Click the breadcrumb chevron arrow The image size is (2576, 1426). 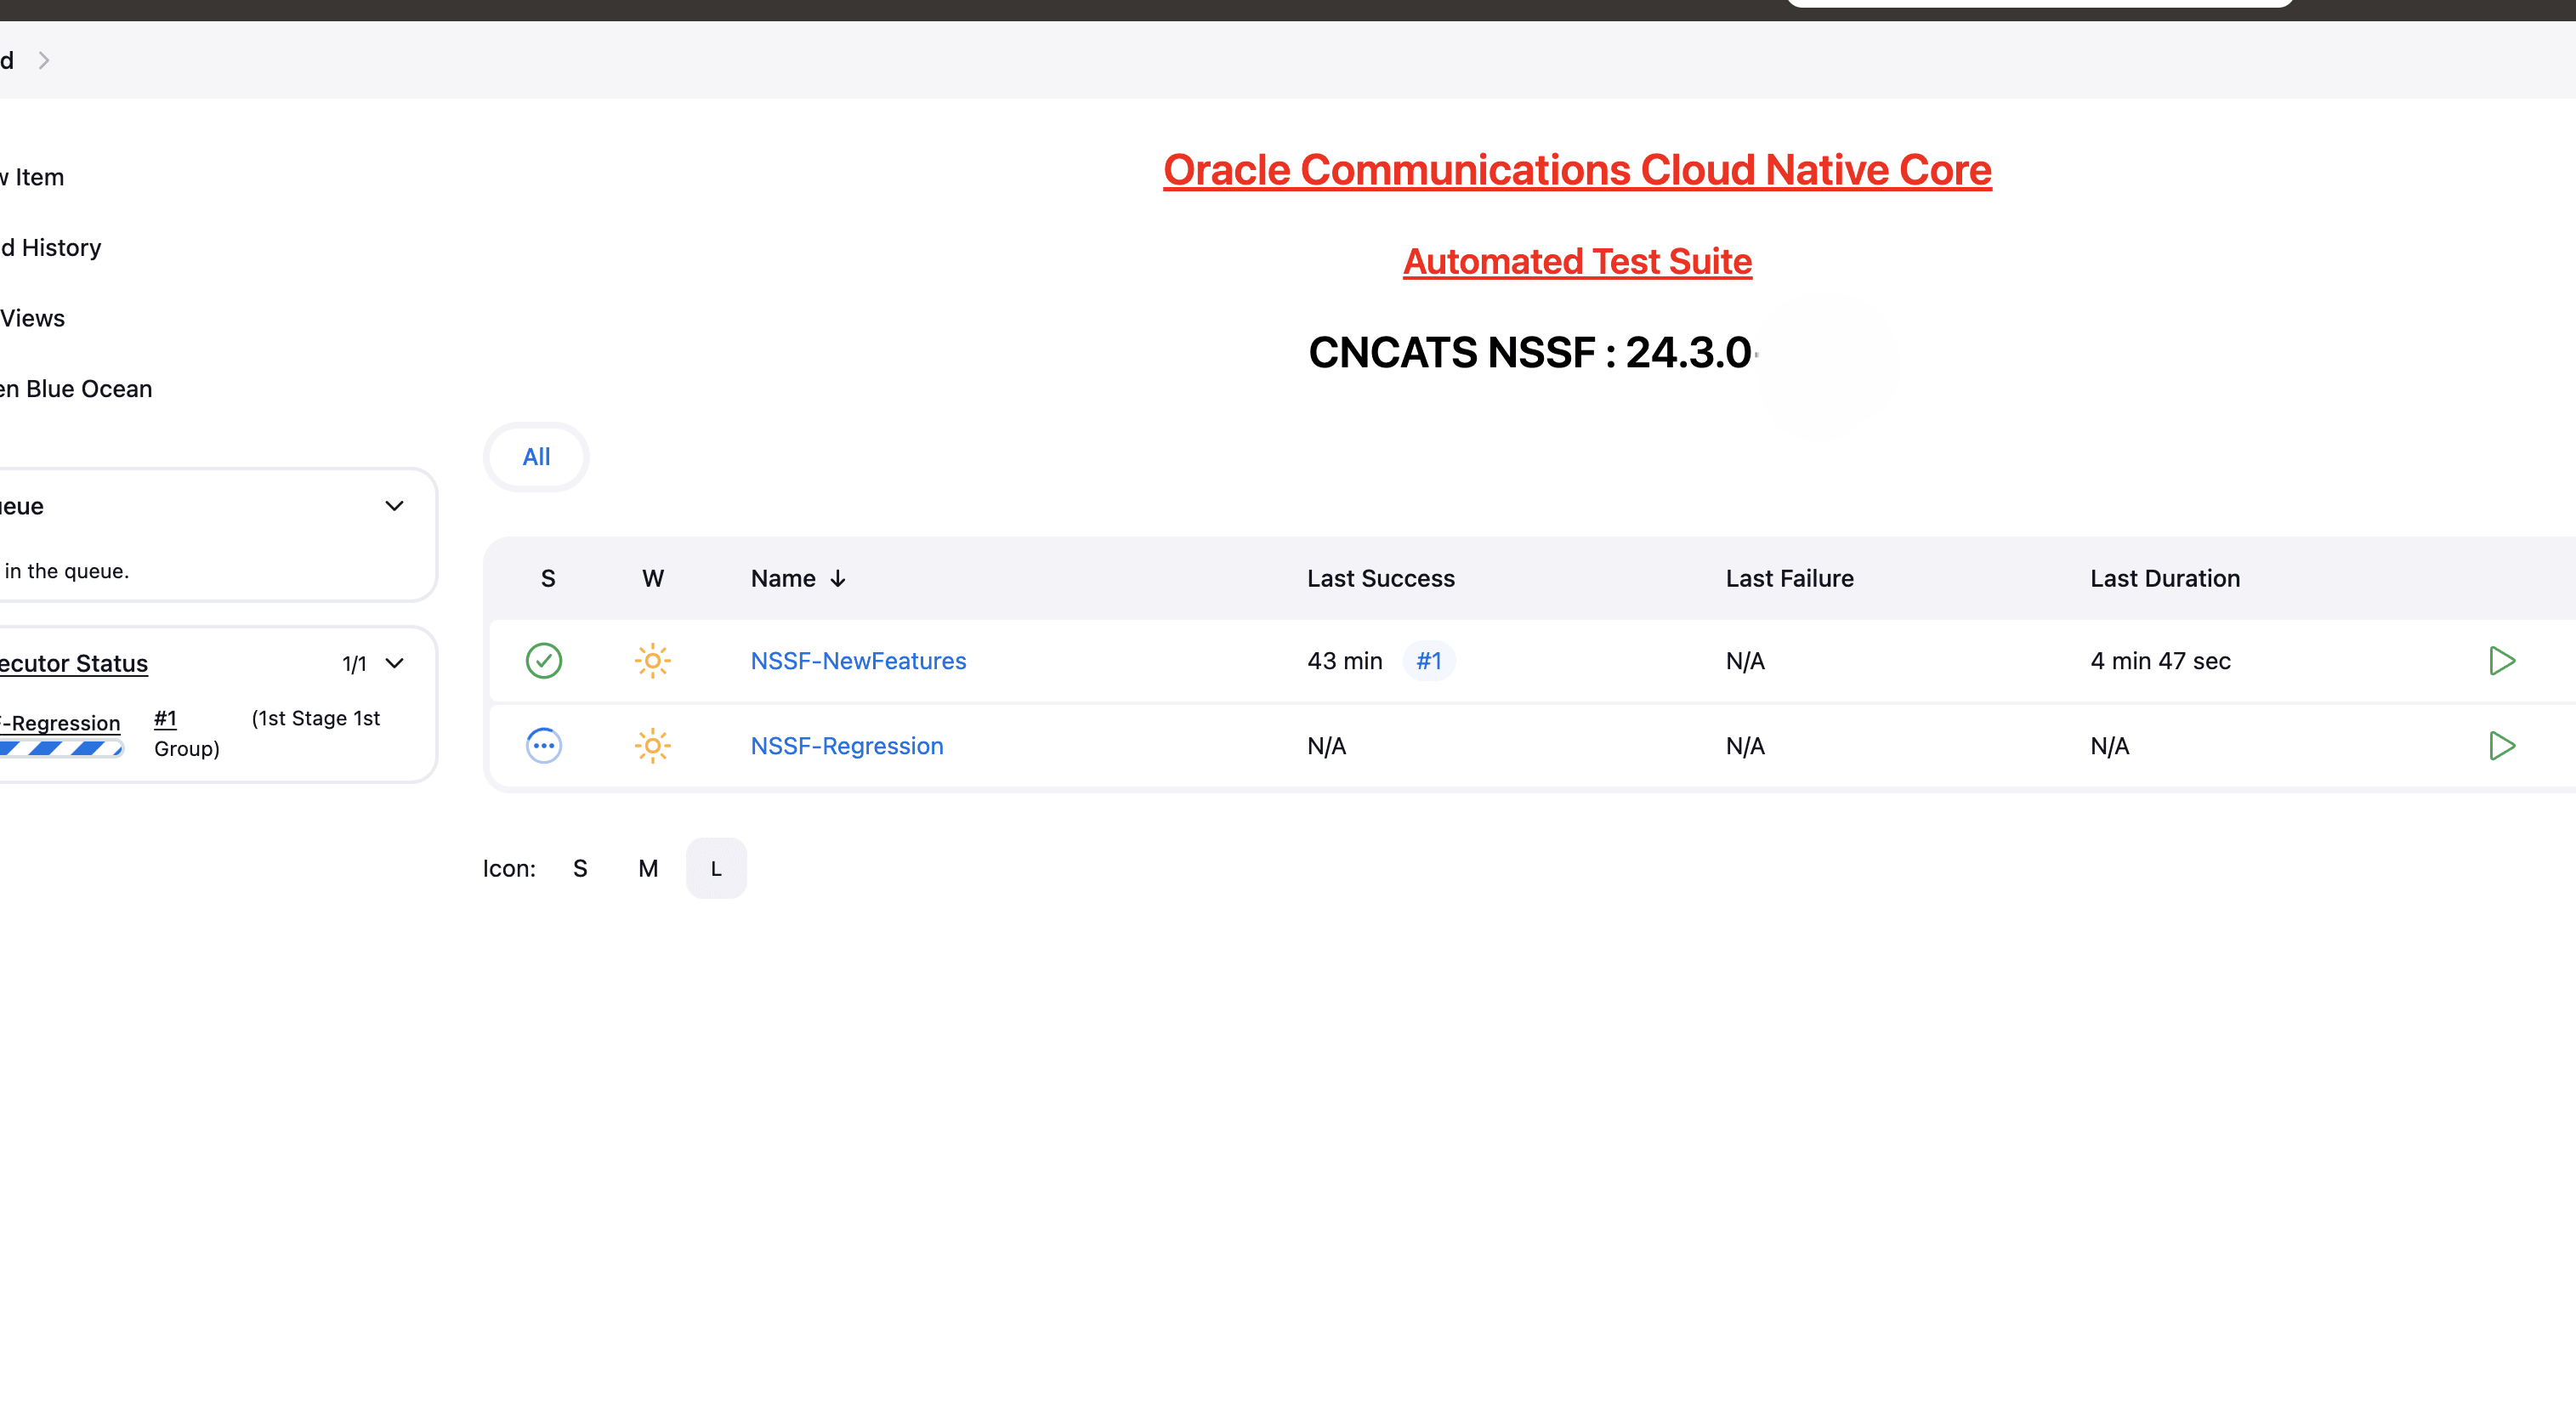coord(44,60)
